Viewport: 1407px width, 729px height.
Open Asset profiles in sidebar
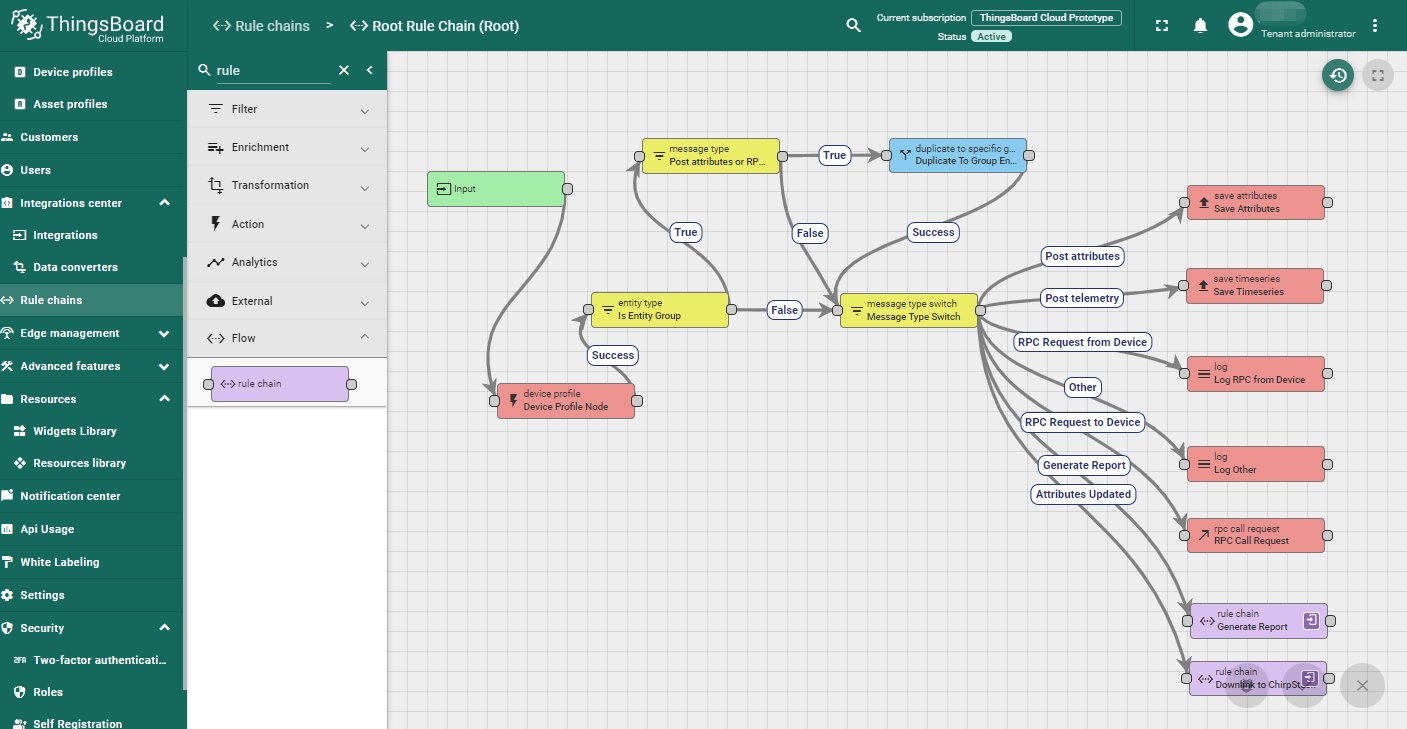point(92,104)
